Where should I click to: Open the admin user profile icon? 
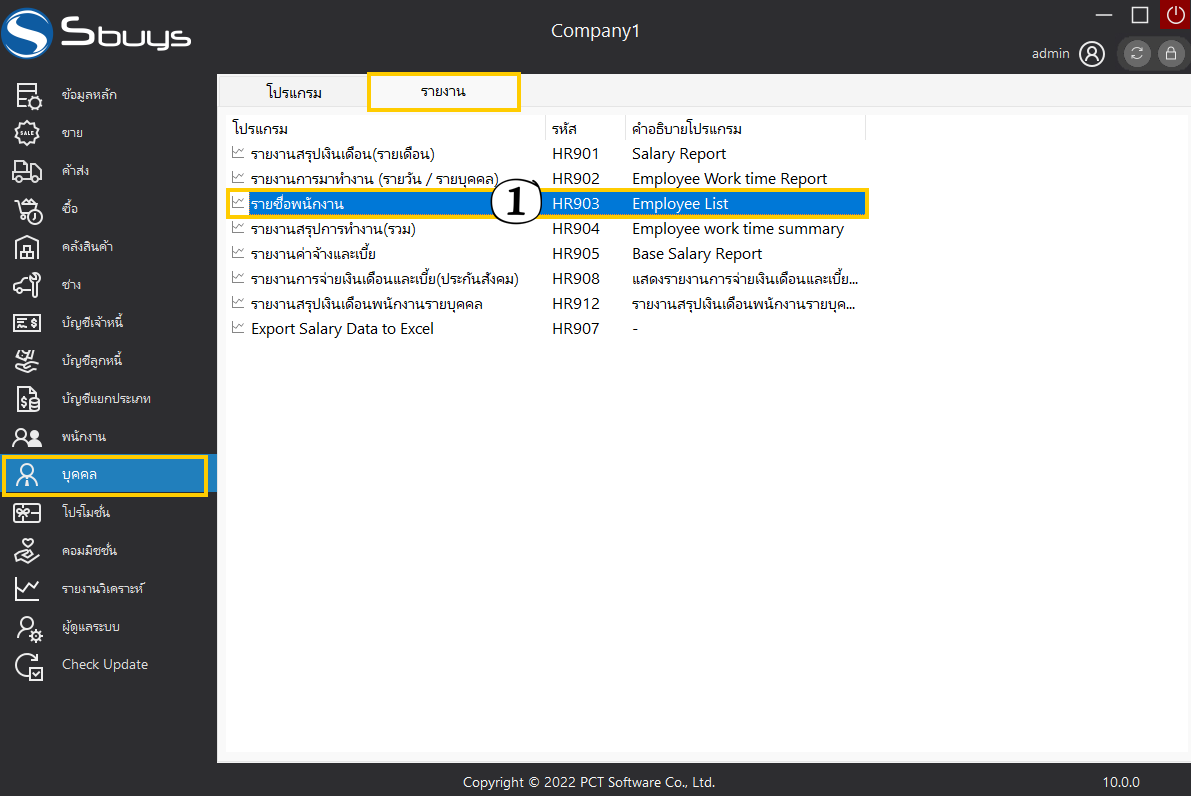point(1092,54)
